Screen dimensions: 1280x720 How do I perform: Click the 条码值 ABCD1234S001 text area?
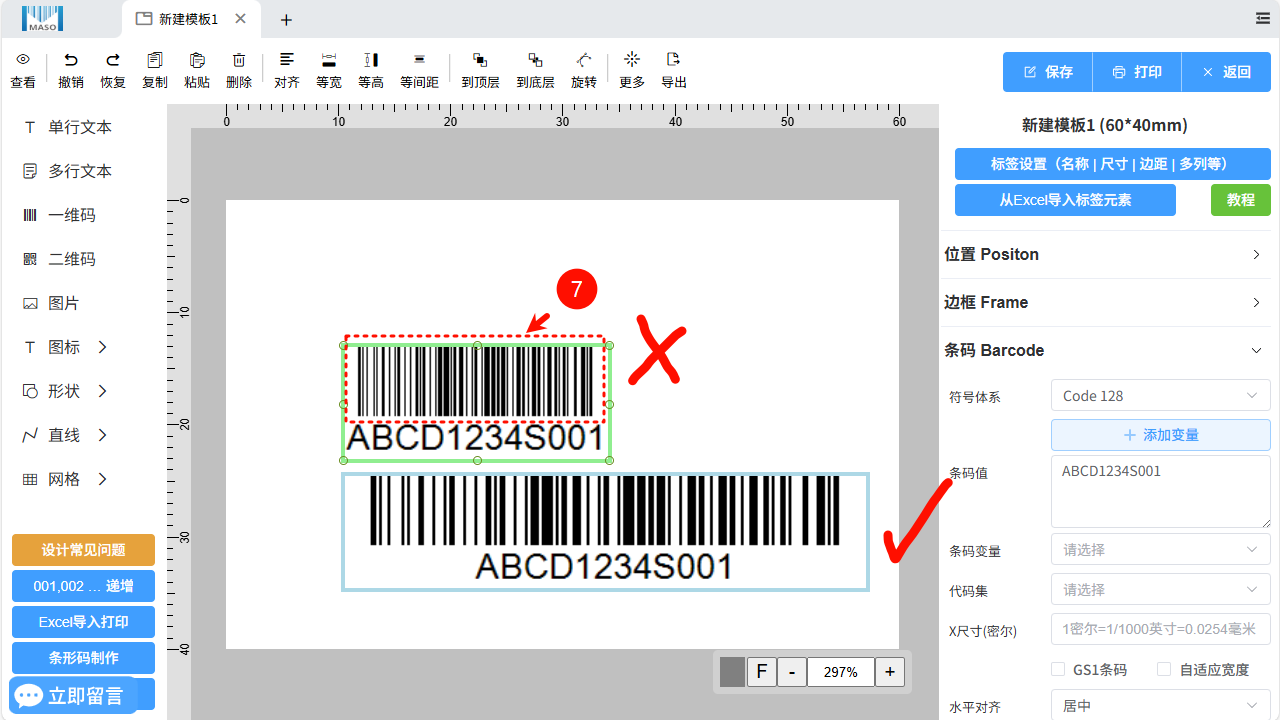point(1160,491)
